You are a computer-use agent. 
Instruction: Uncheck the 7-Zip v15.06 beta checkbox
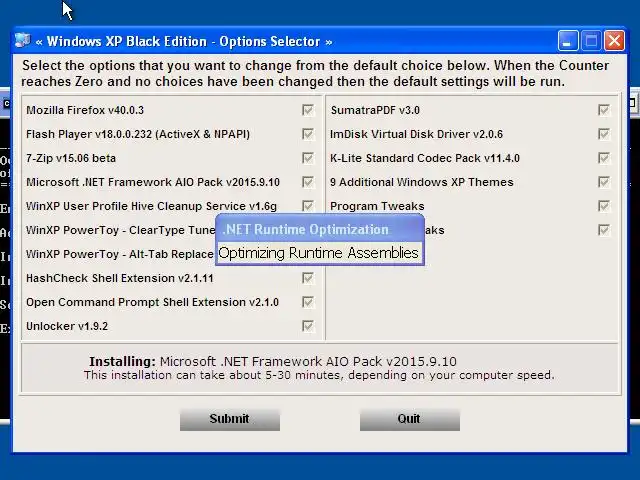coord(308,158)
